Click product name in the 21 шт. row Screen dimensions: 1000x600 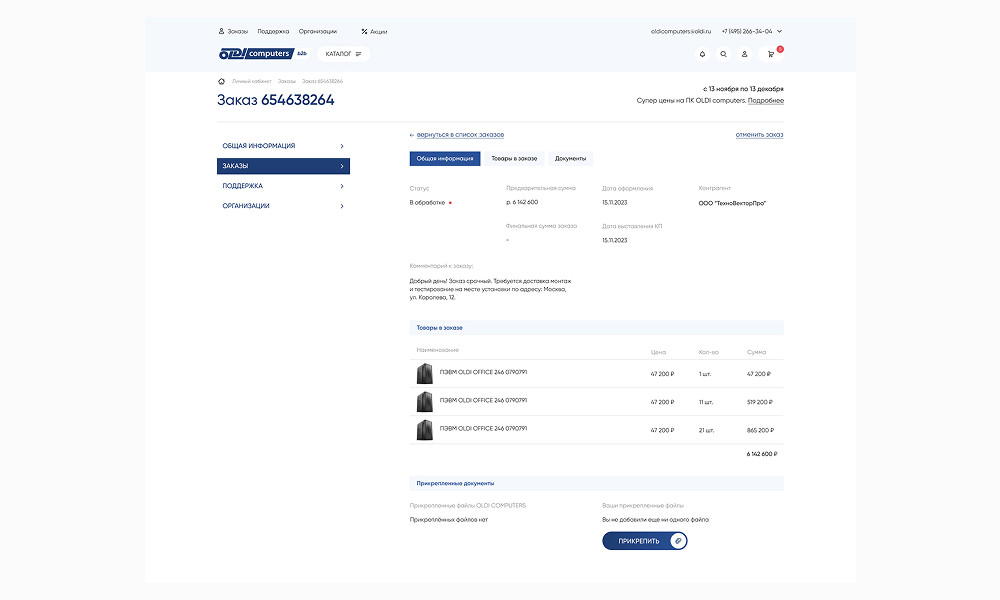click(x=483, y=428)
